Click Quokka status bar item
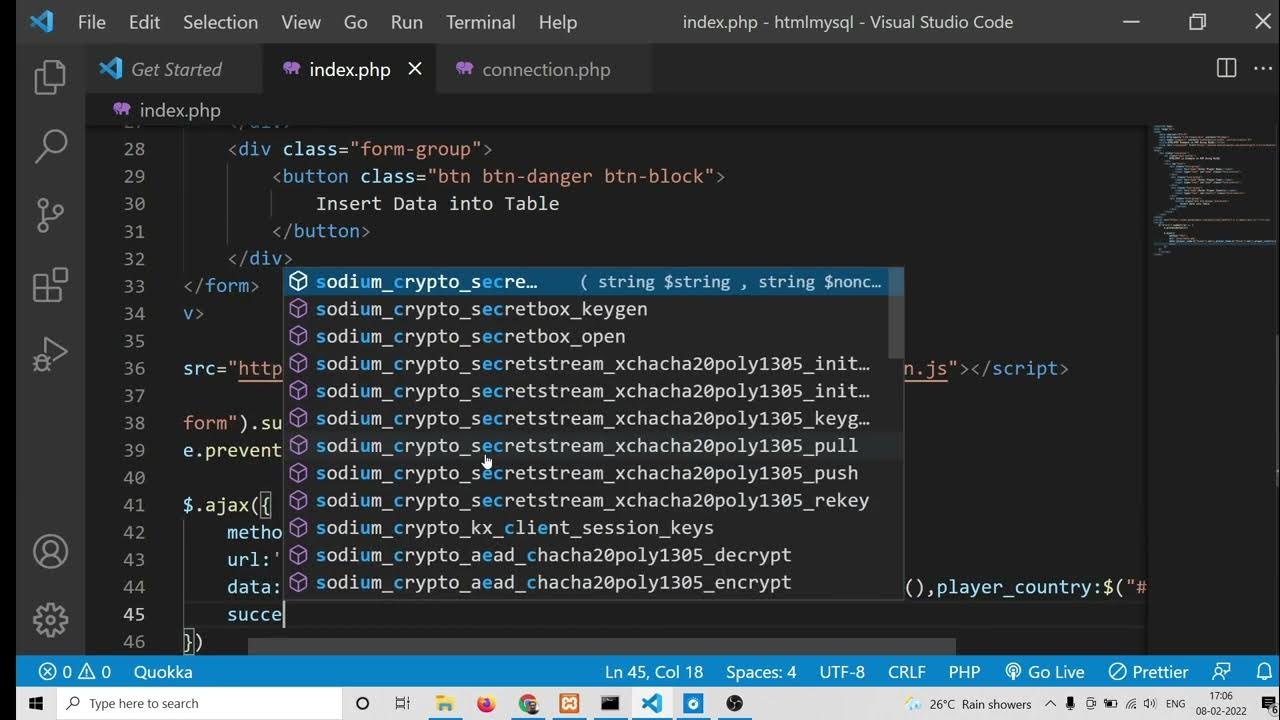 [x=163, y=672]
